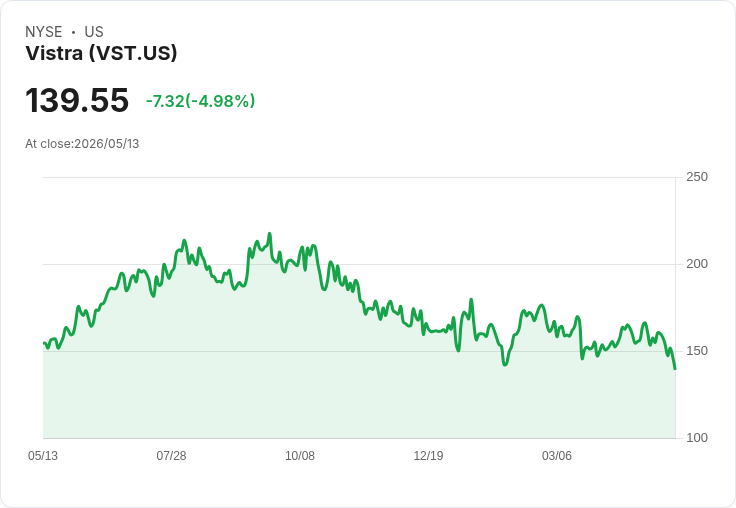Viewport: 736px width, 508px height.
Task: Click the 10/08 date axis label
Action: point(300,456)
